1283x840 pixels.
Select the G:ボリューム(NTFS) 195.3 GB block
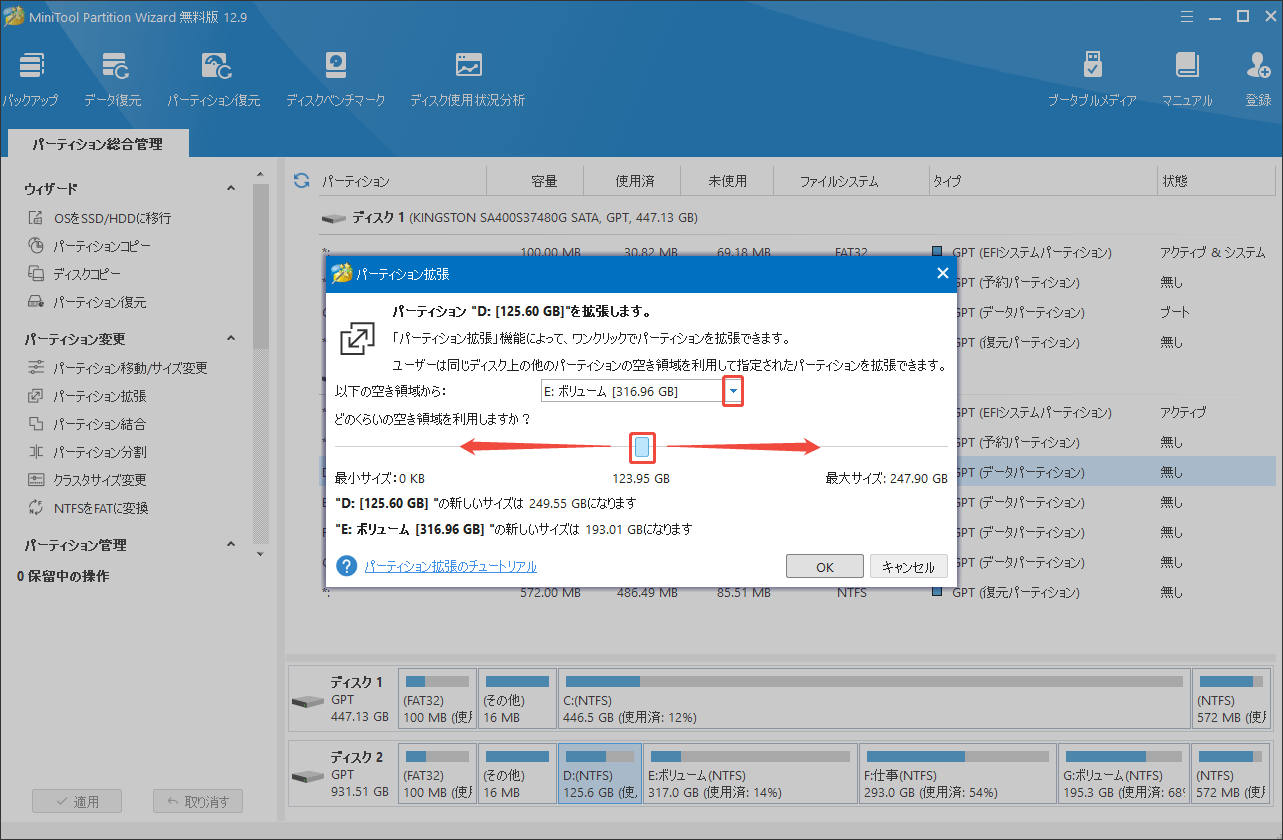pyautogui.click(x=1123, y=774)
